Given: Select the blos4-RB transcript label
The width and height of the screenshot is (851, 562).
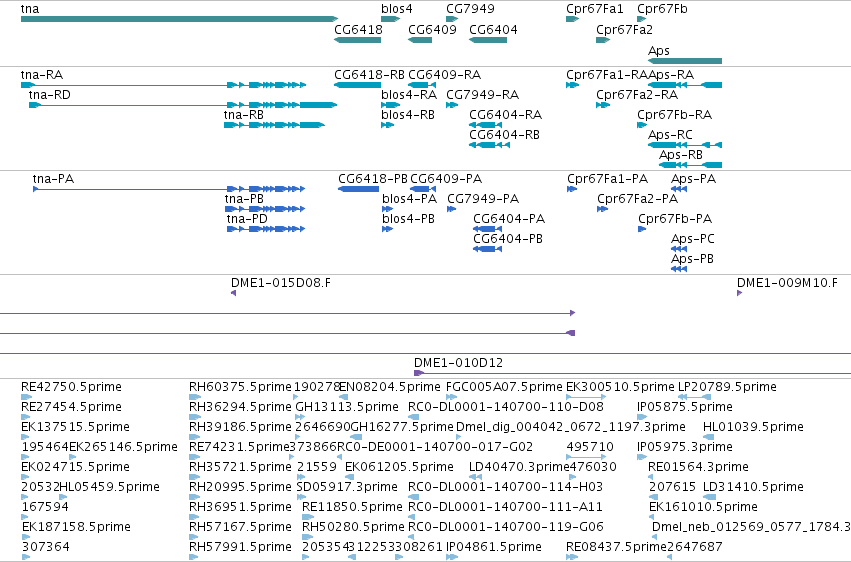Looking at the screenshot, I should tap(408, 114).
